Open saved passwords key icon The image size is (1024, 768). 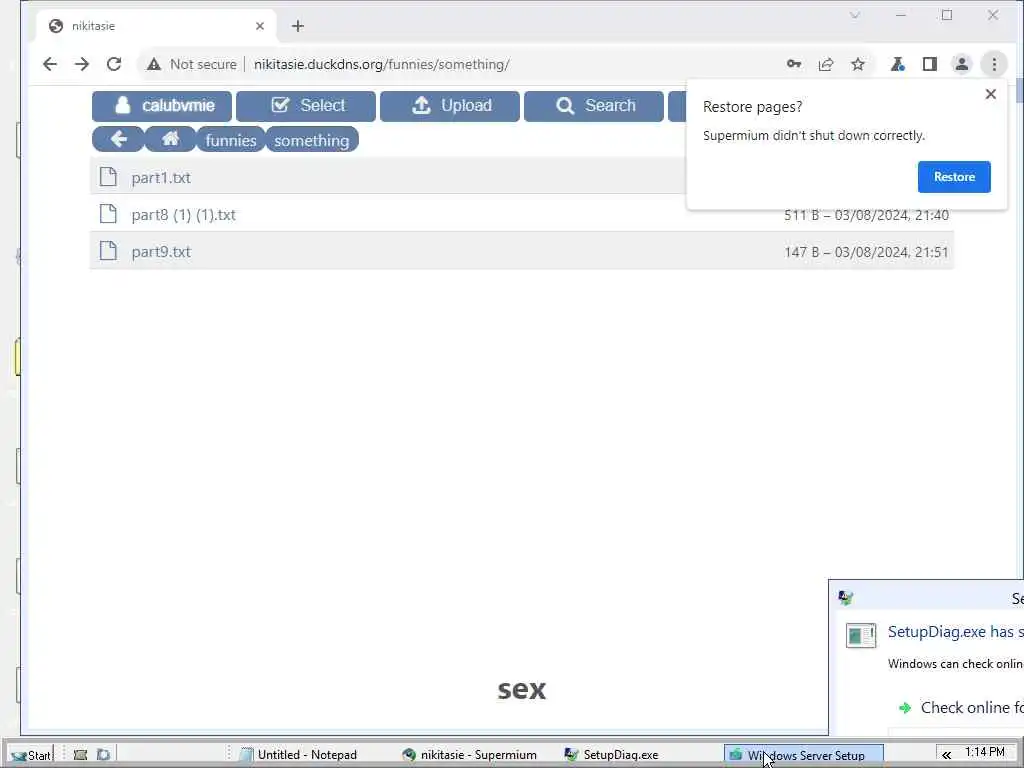(x=794, y=64)
